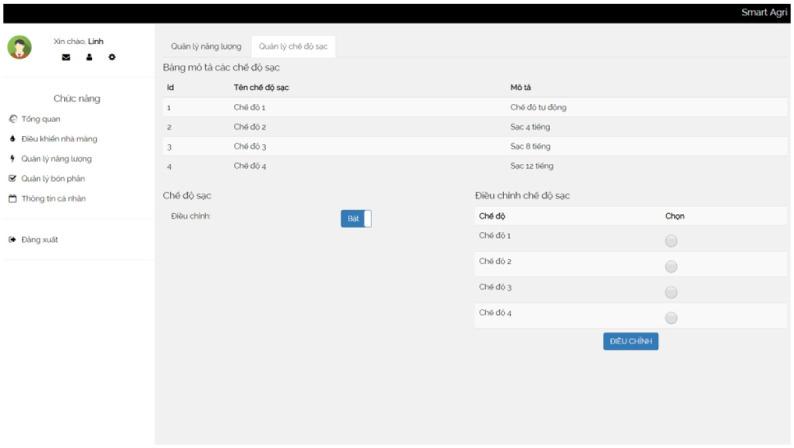794x448 pixels.
Task: Click the Đăng xuất logout icon
Action: click(12, 240)
